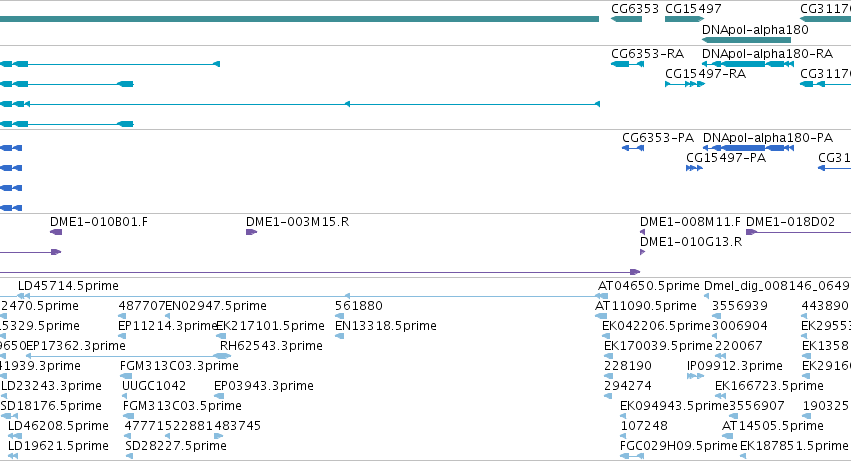851x461 pixels.
Task: Open the CG15497-RA transcript
Action: tap(684, 84)
